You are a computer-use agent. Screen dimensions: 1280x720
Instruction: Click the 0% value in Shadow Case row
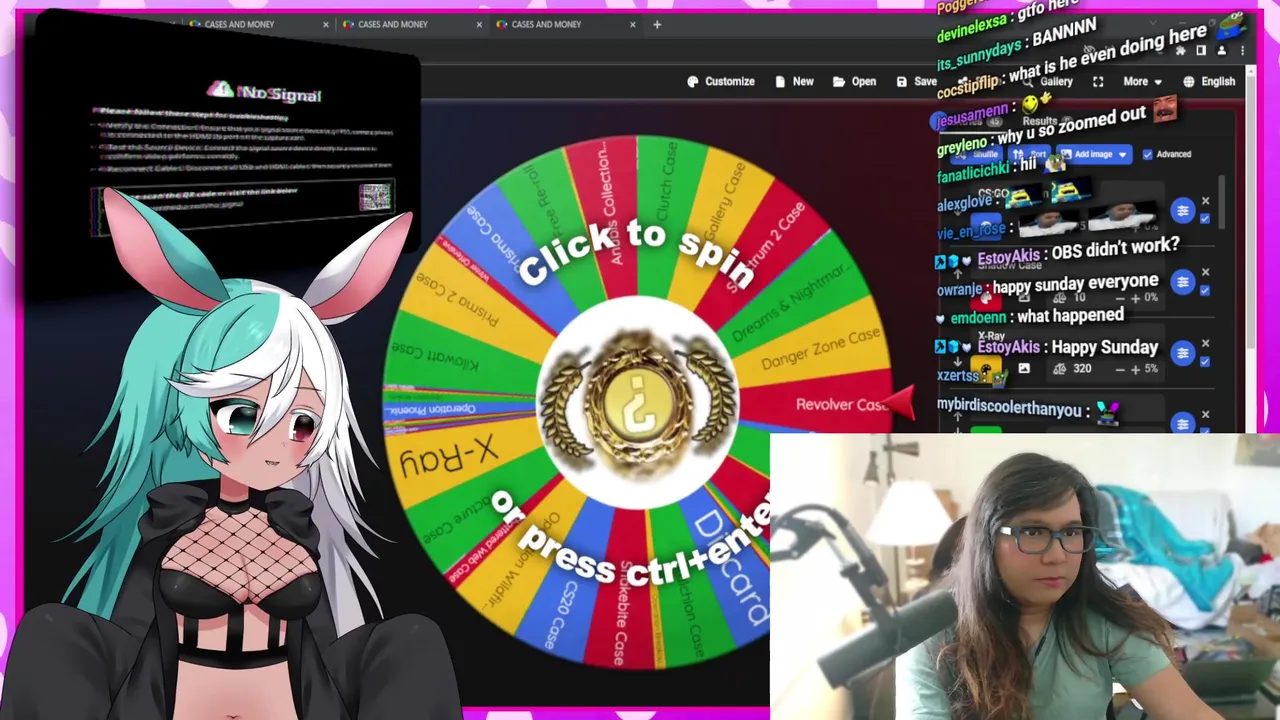click(1151, 298)
